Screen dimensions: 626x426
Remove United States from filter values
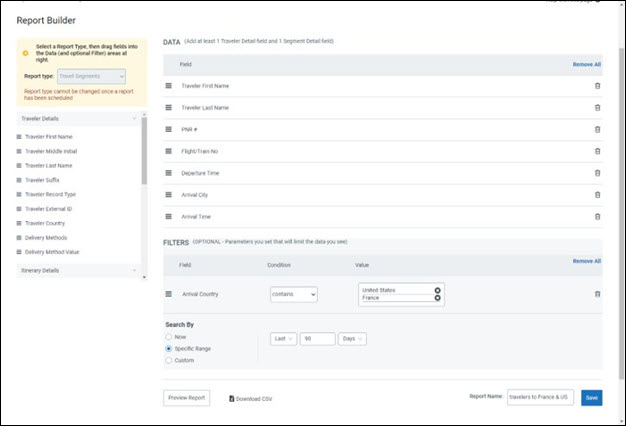click(437, 290)
